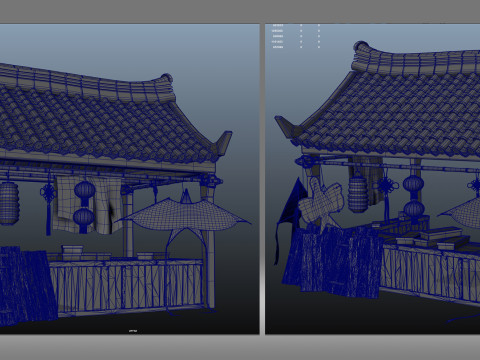Image resolution: width=480 pixels, height=360 pixels.
Task: Select the hanging cloth in the left viewport
Action: tap(87, 204)
